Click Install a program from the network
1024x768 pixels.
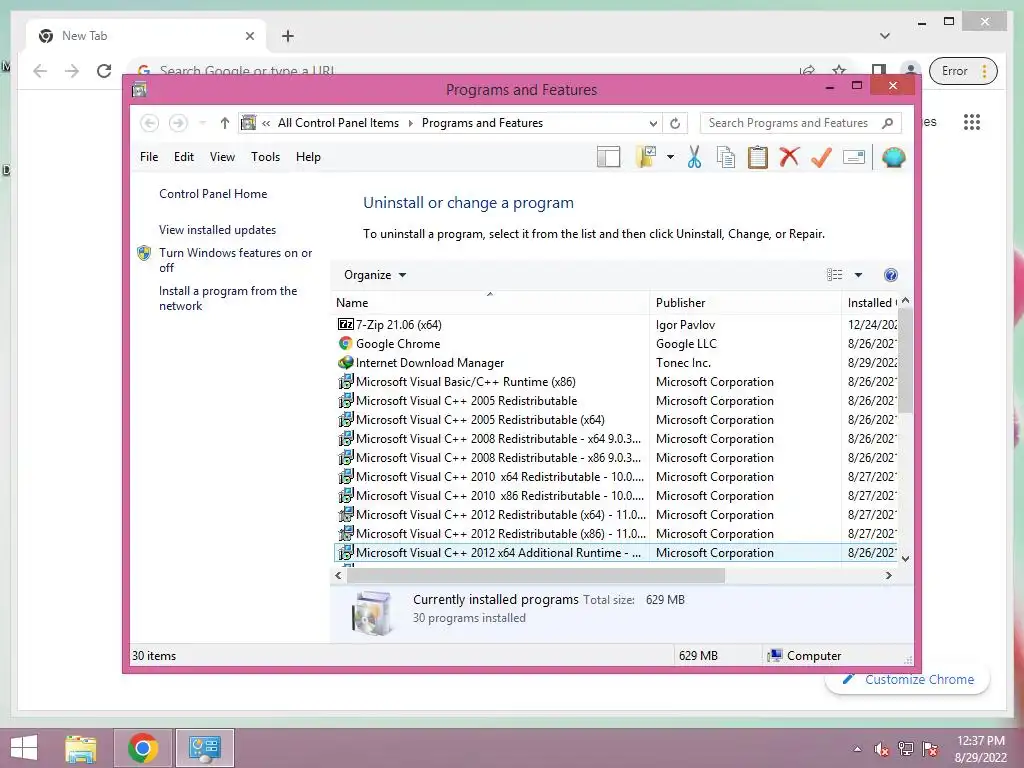(228, 298)
